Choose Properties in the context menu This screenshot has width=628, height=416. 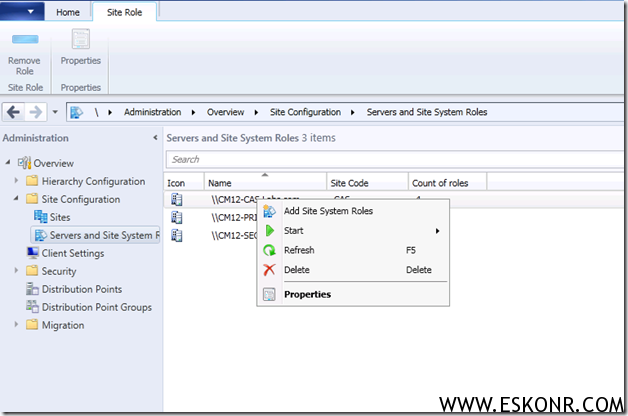[x=353, y=294]
